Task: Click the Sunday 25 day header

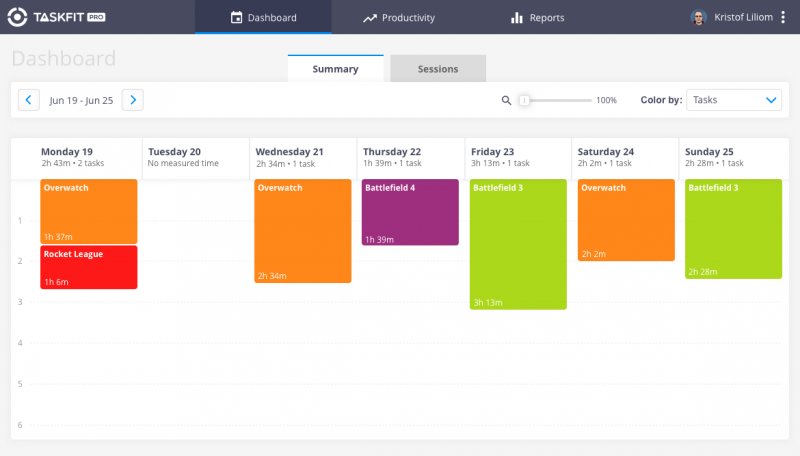Action: [709, 151]
